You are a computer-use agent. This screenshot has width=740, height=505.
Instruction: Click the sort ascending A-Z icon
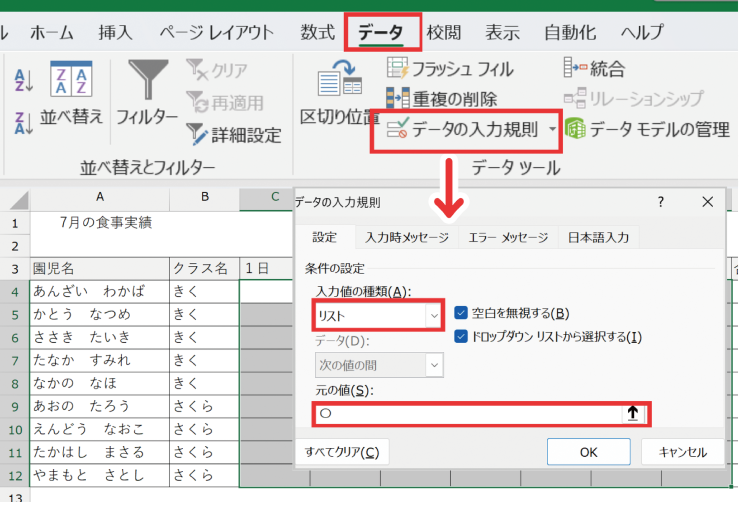click(24, 78)
